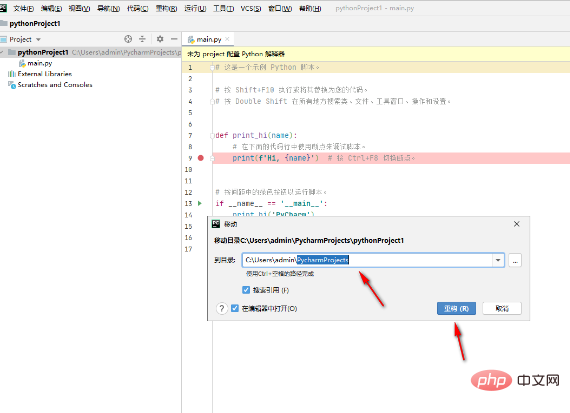Select the main.py editor tab
The width and height of the screenshot is (570, 413).
coord(208,39)
